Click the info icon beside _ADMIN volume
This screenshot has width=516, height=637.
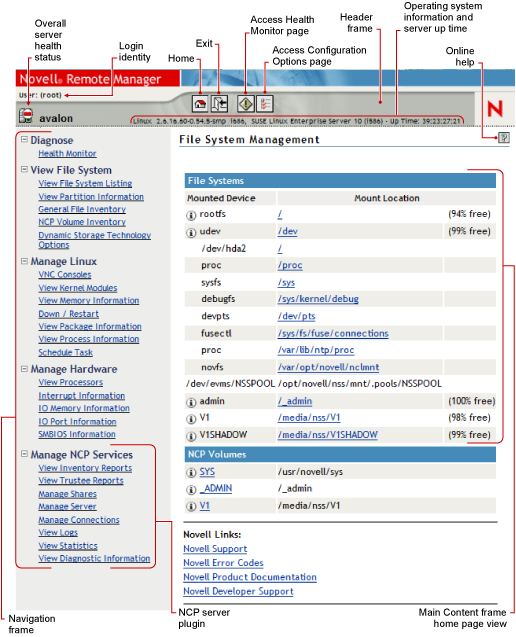(191, 490)
